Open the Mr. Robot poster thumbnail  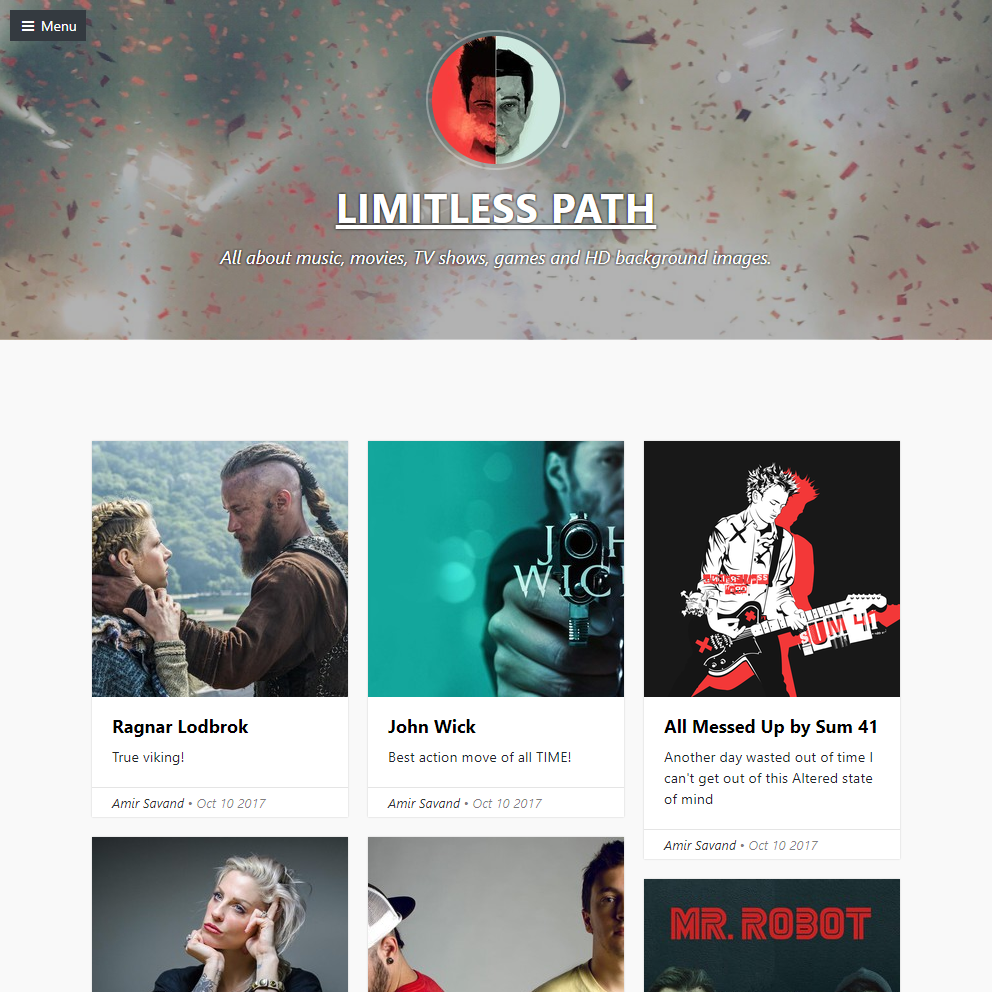(x=772, y=935)
